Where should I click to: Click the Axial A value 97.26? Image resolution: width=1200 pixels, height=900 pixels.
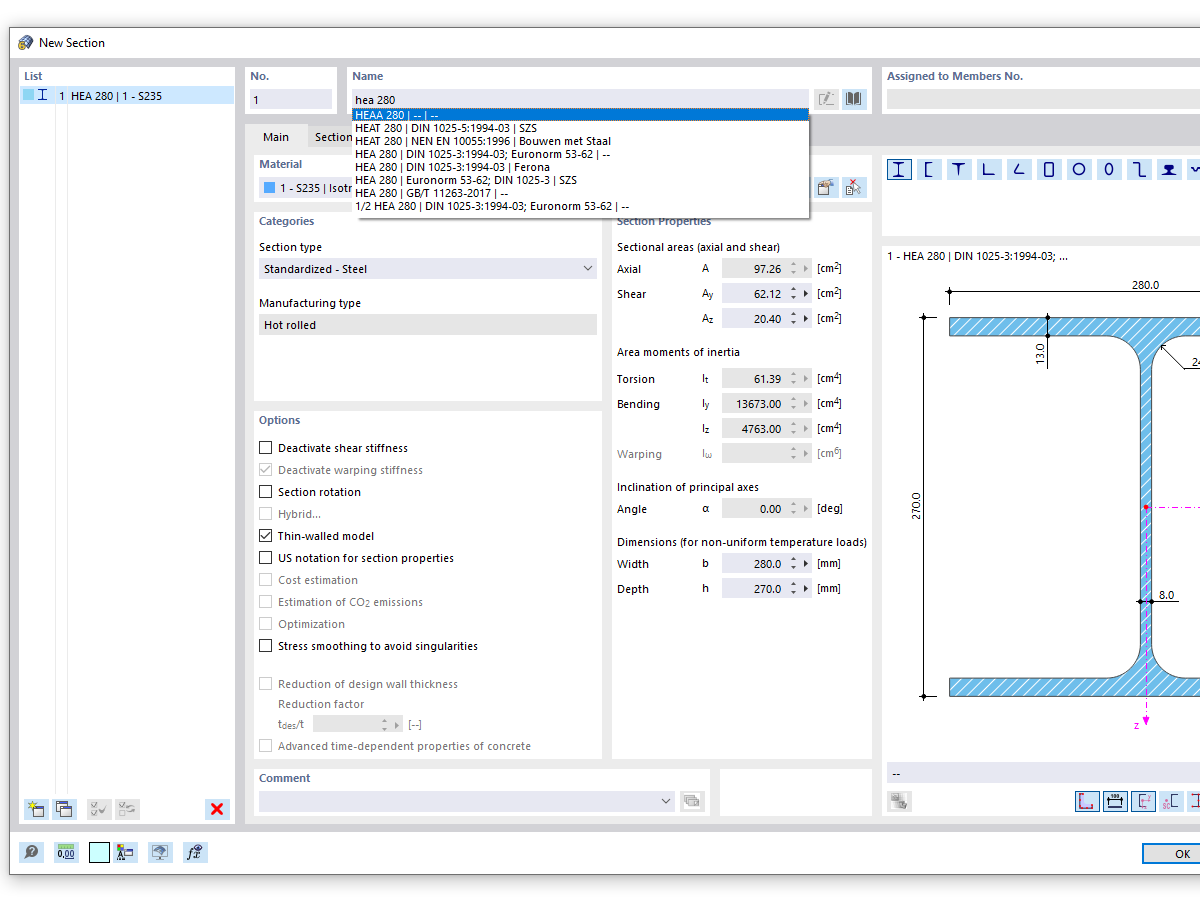[755, 269]
